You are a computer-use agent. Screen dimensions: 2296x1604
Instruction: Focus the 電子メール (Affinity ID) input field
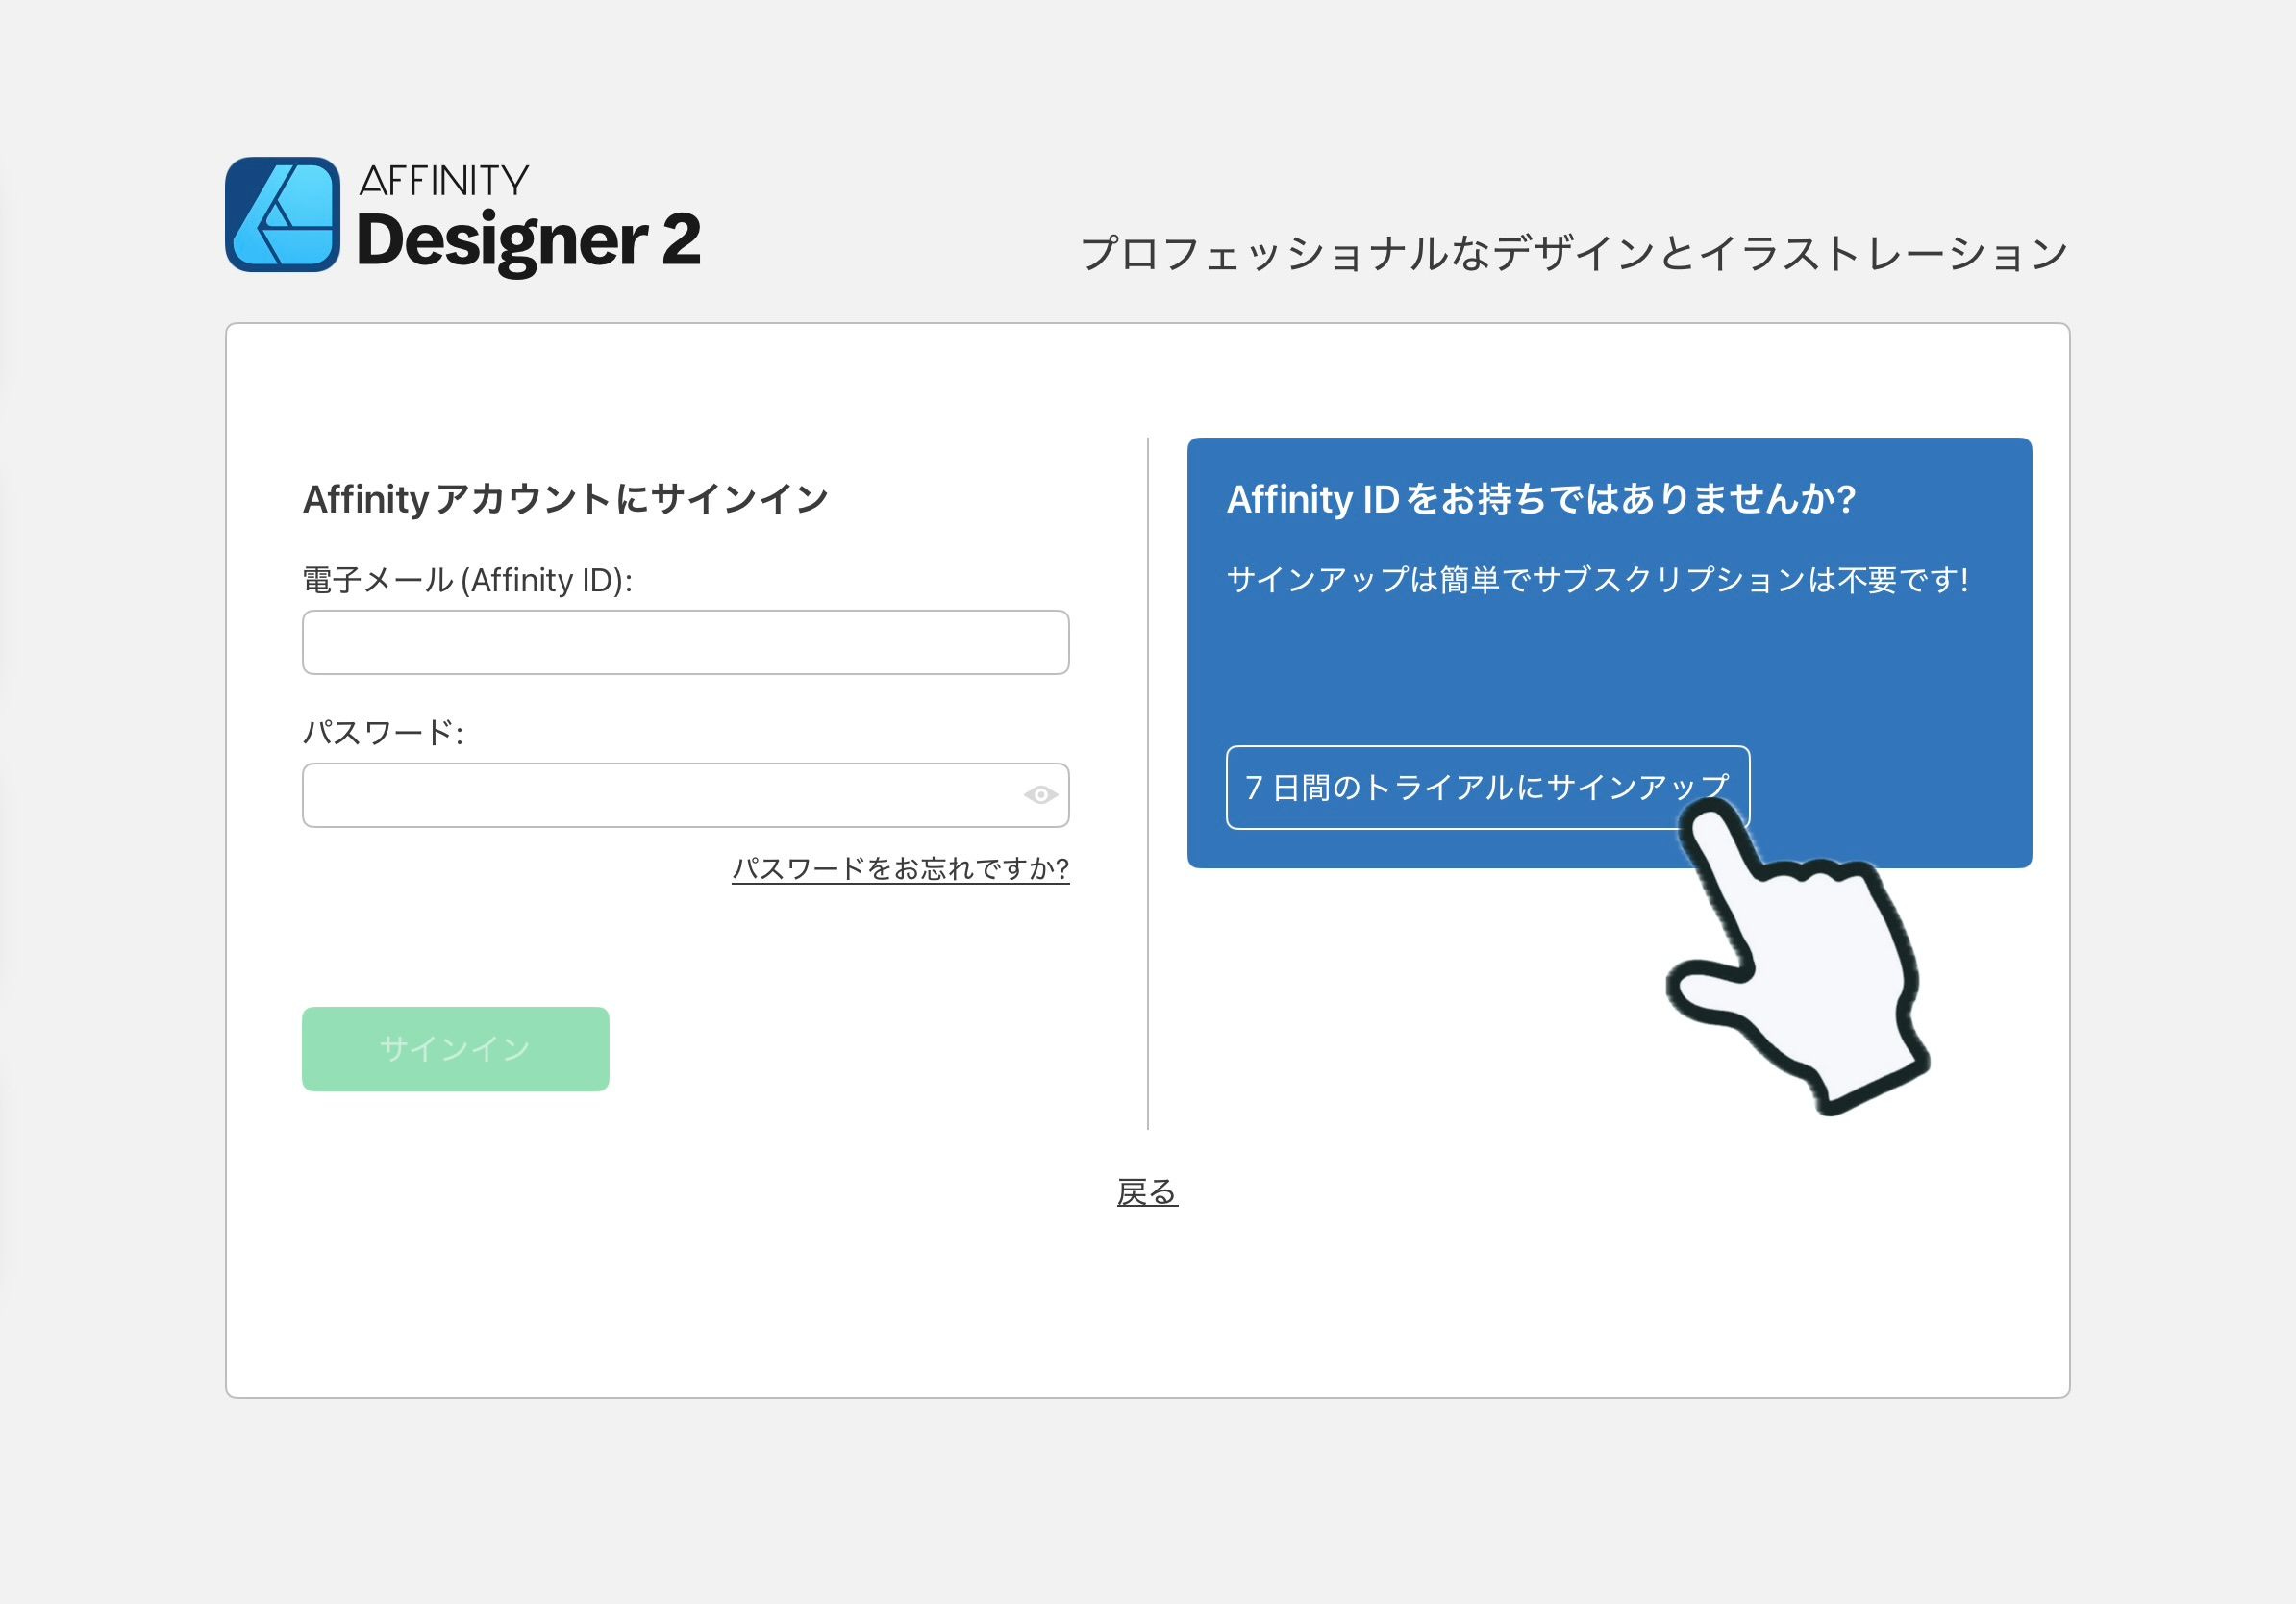pyautogui.click(x=685, y=642)
